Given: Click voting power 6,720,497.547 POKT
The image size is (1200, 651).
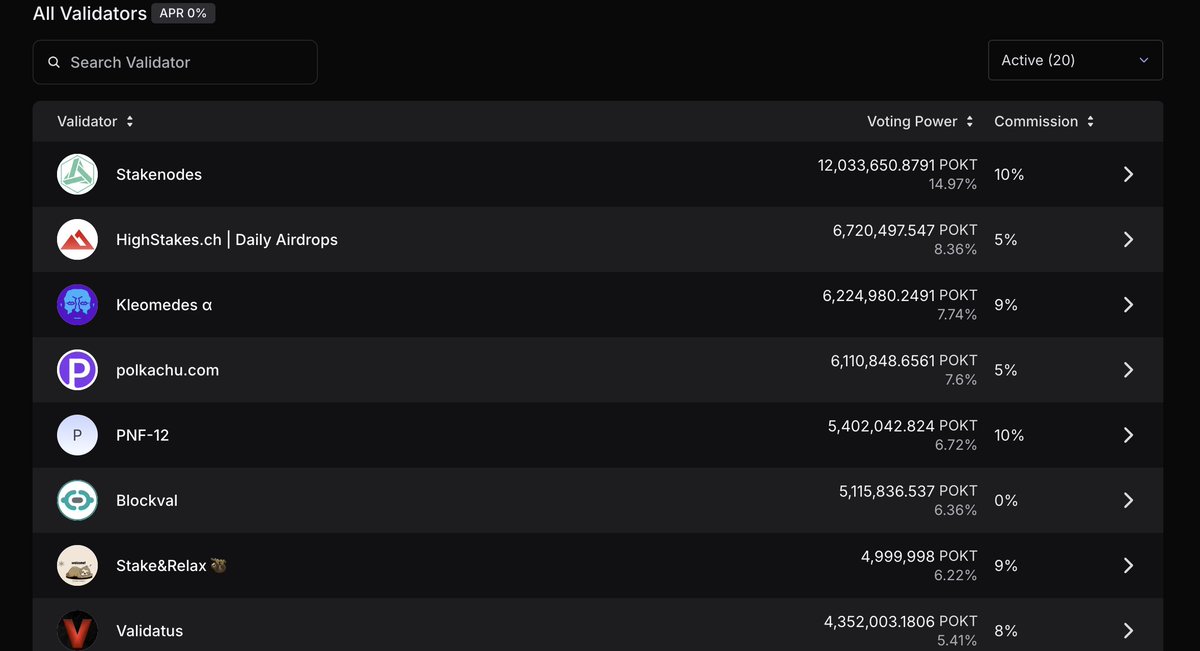Looking at the screenshot, I should tap(905, 230).
